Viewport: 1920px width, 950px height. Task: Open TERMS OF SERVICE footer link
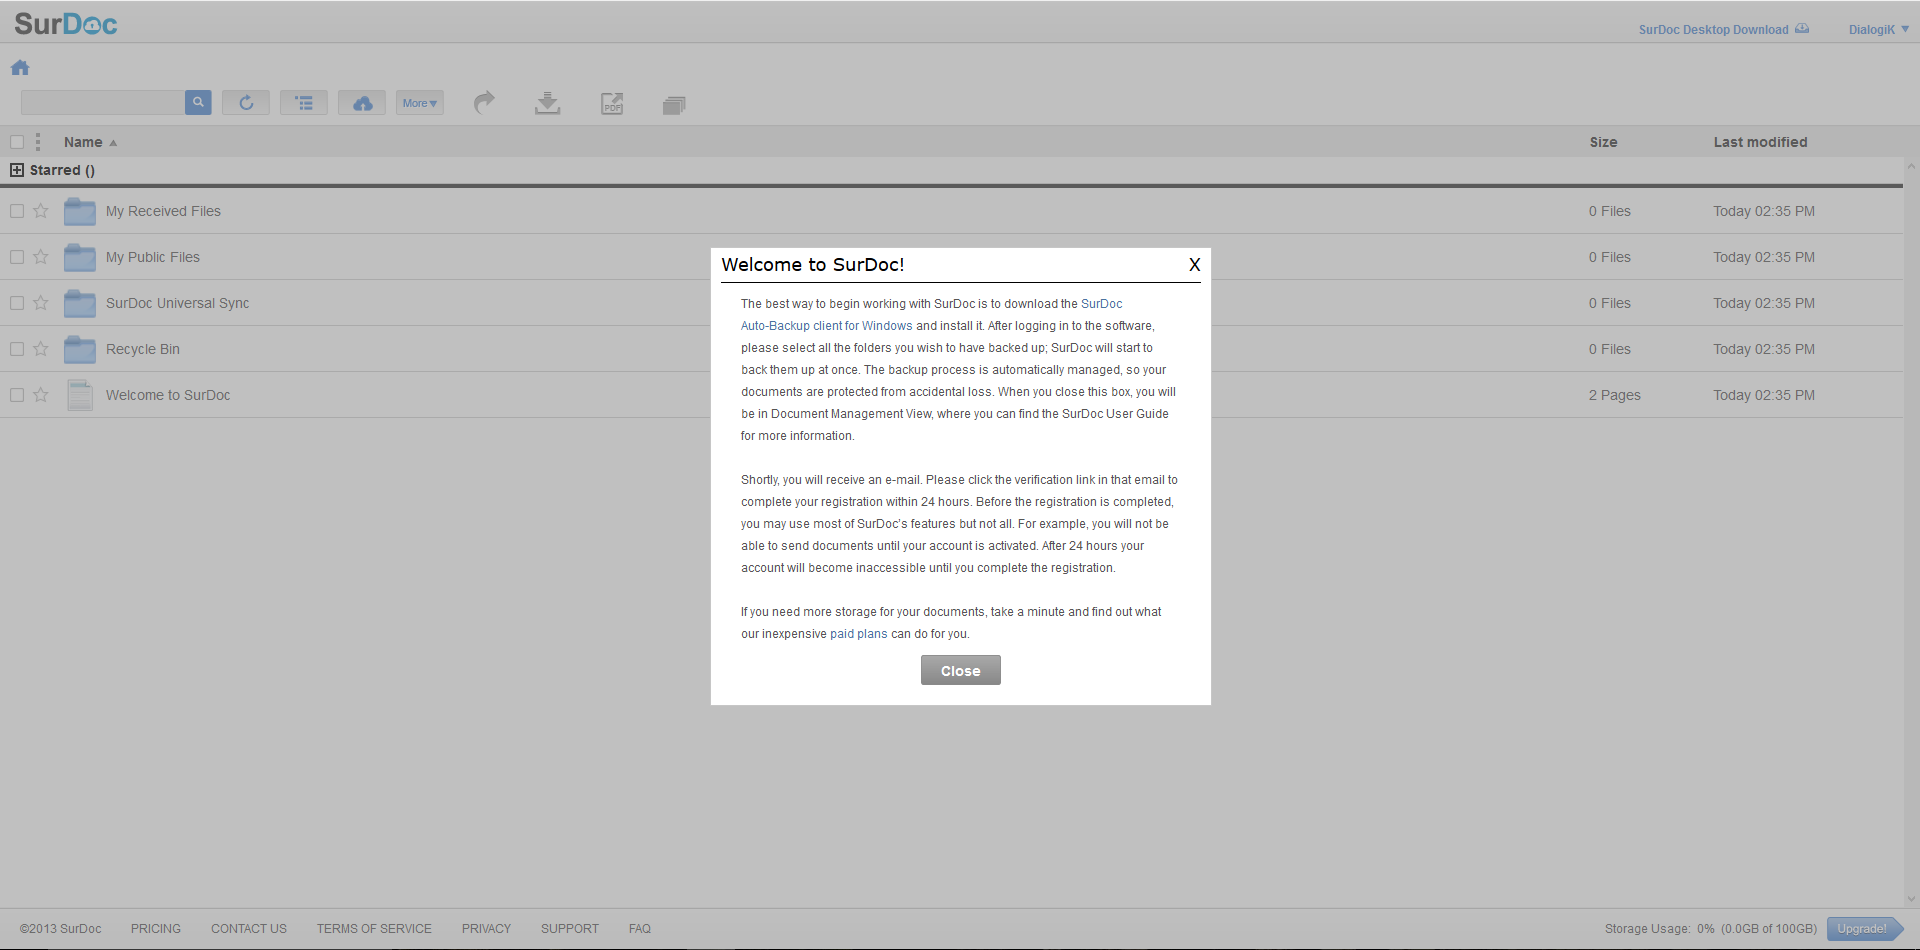pyautogui.click(x=374, y=929)
